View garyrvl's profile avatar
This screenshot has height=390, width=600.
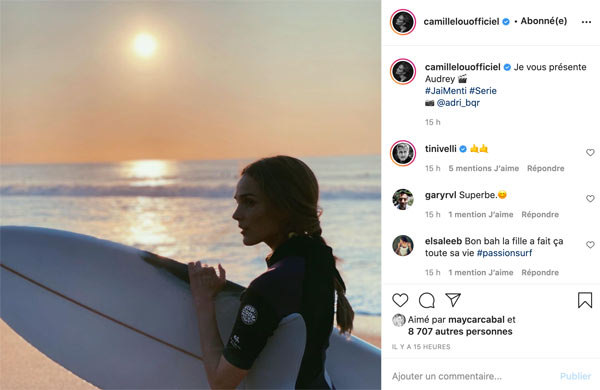pyautogui.click(x=403, y=199)
